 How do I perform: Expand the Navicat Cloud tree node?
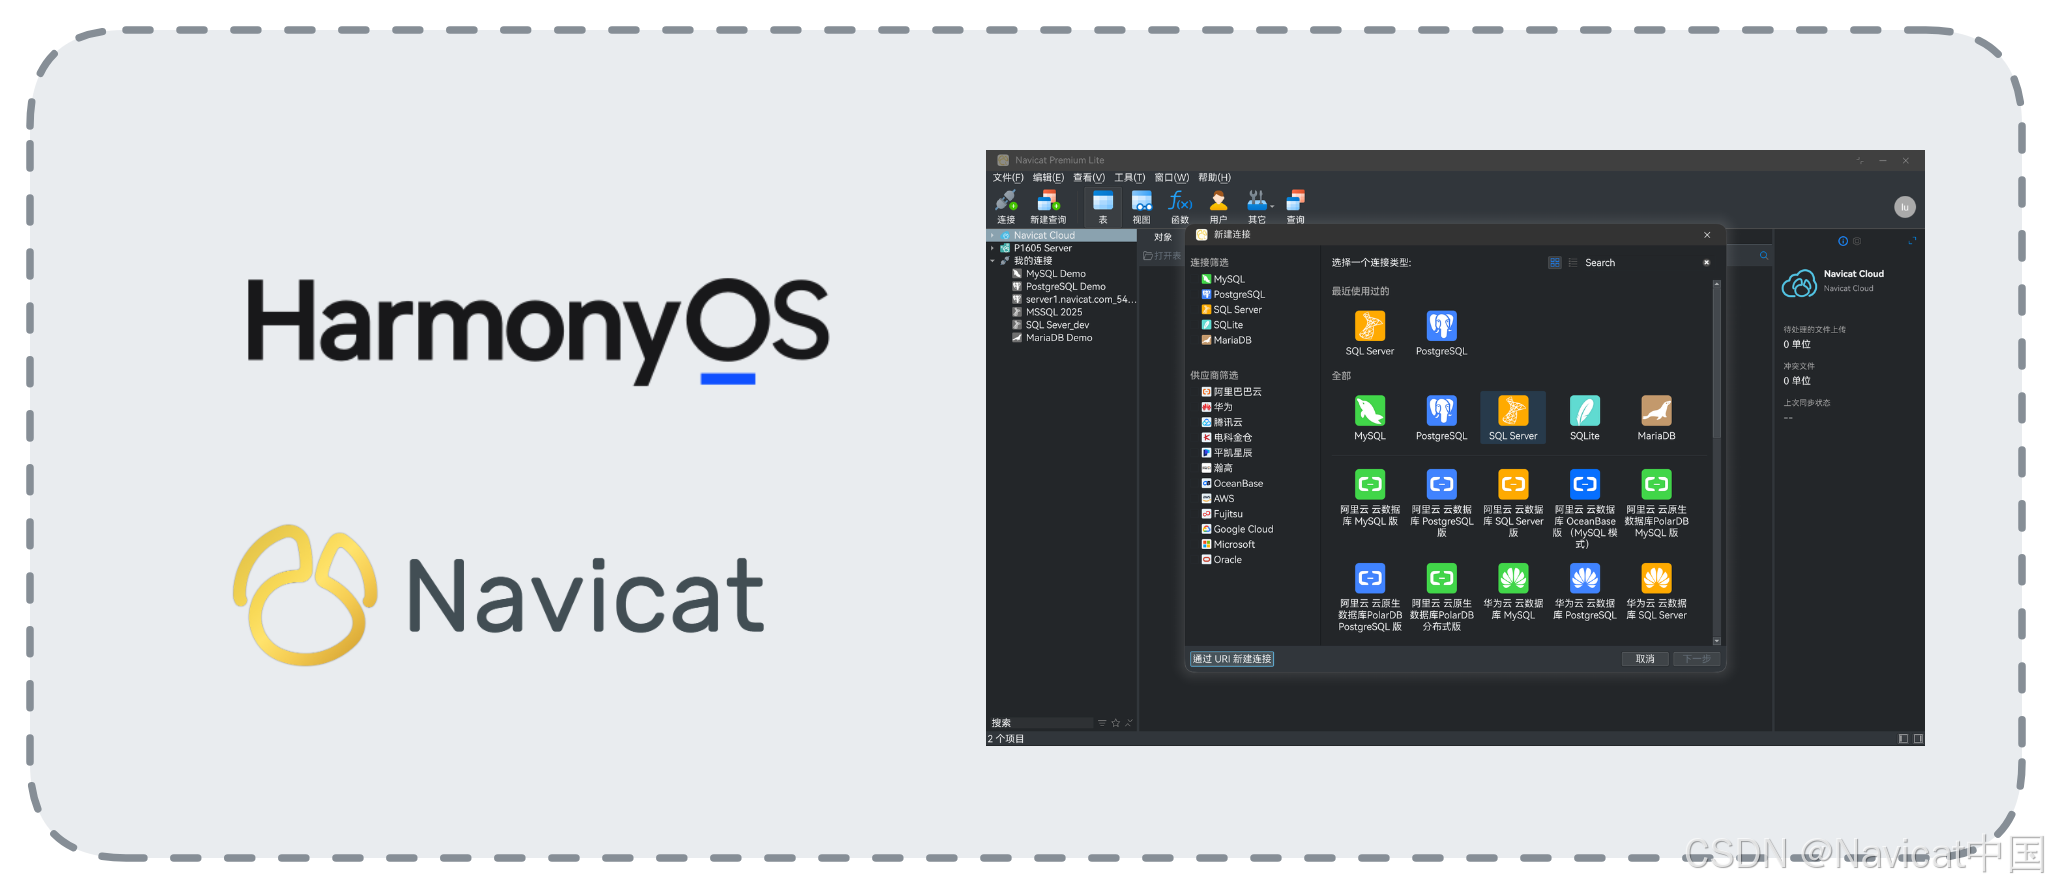pyautogui.click(x=993, y=236)
